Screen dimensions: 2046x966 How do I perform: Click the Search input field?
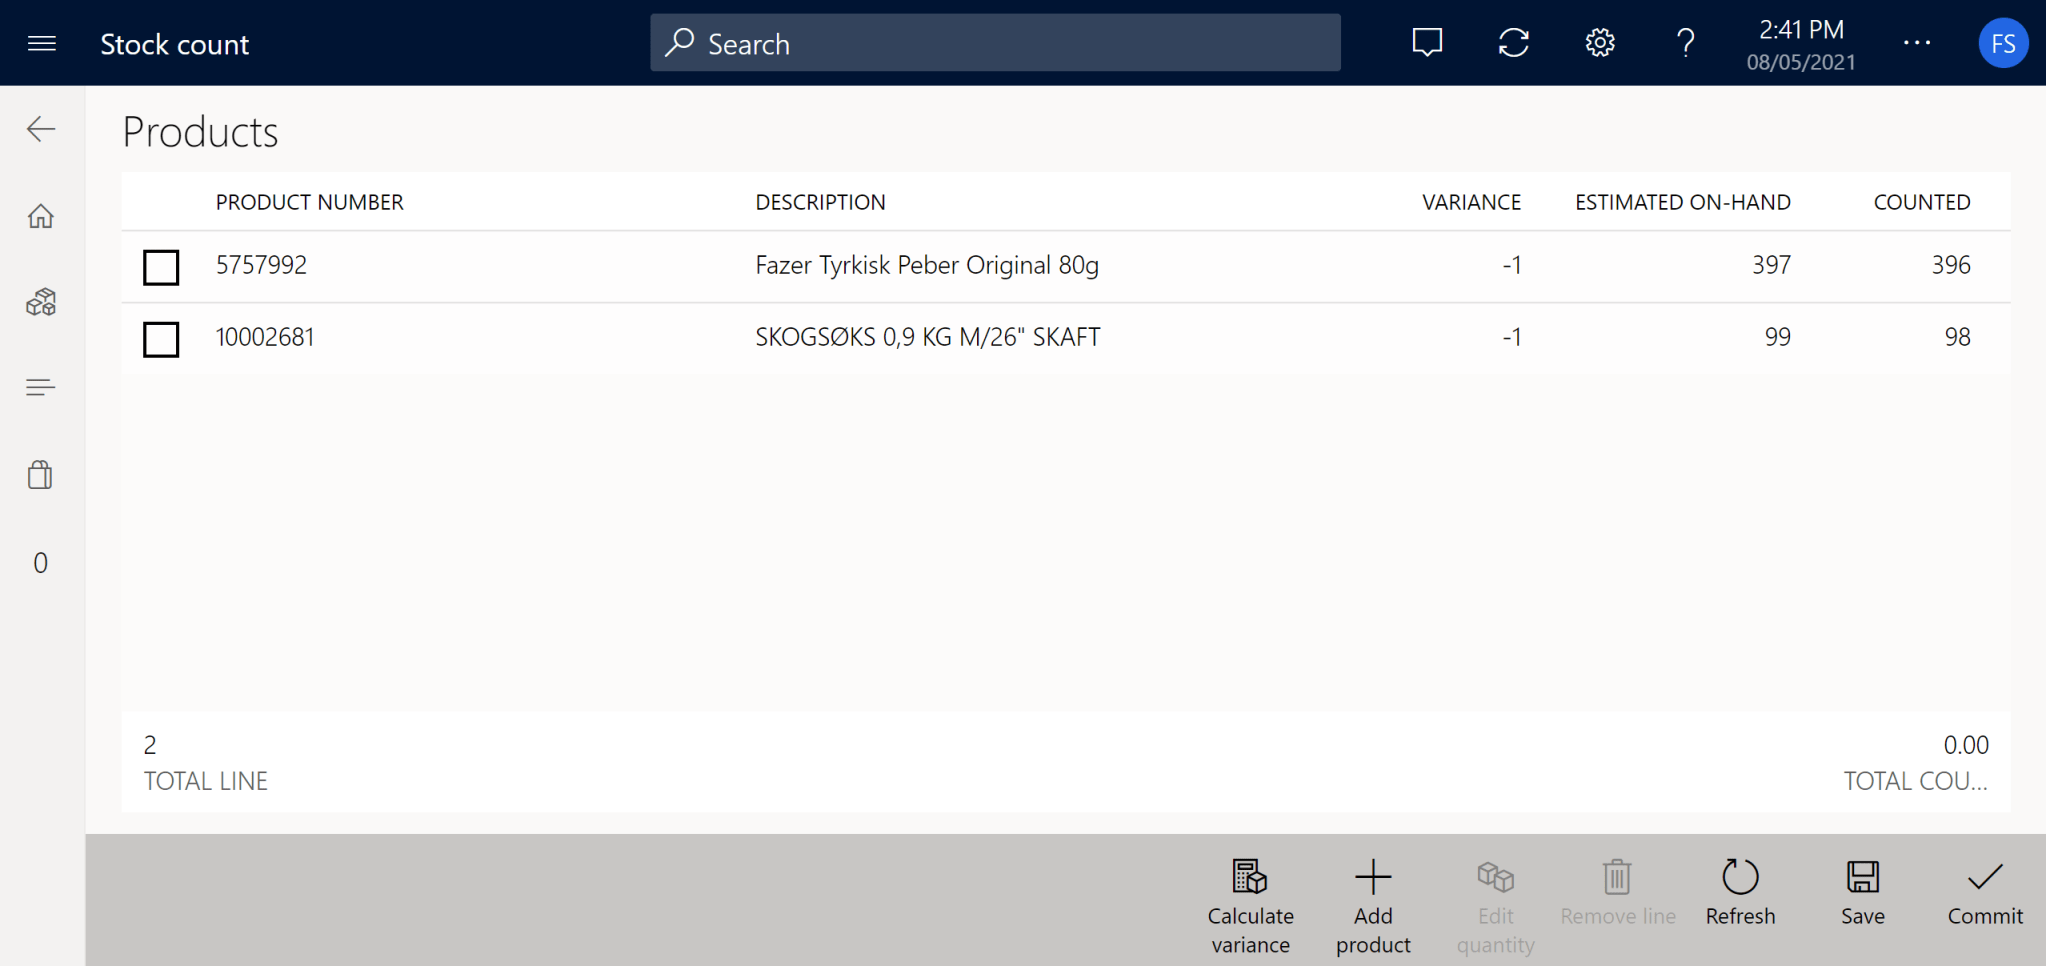pos(995,43)
